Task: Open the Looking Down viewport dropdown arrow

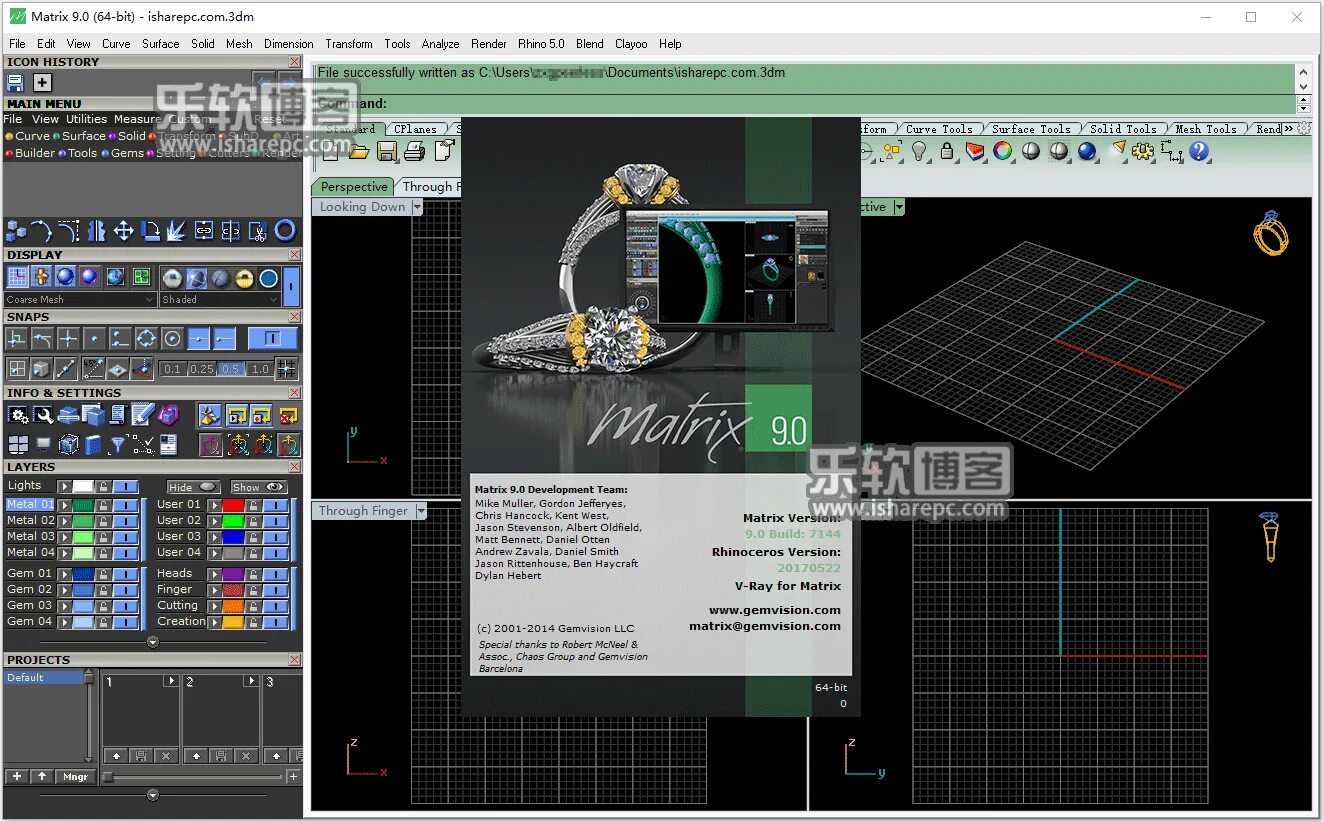Action: tap(418, 207)
